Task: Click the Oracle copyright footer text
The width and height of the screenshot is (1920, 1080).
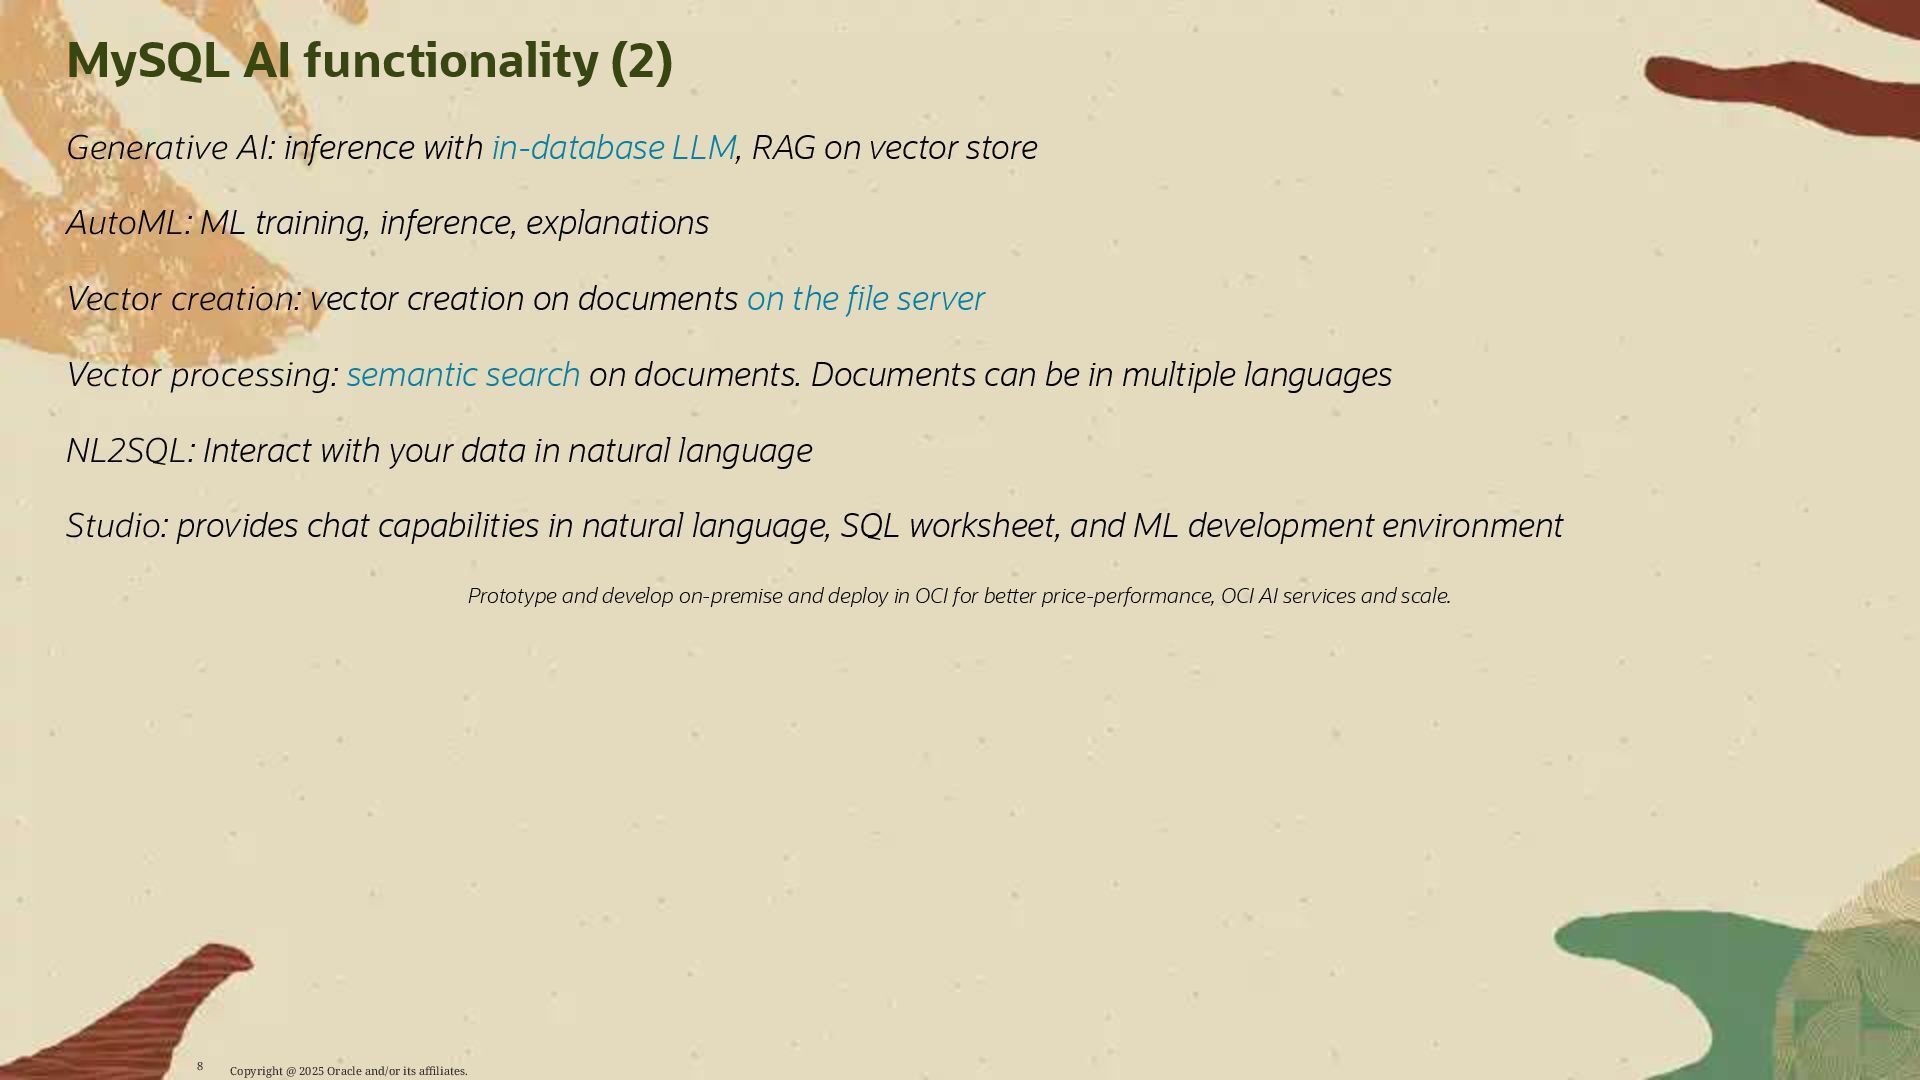Action: (348, 1071)
